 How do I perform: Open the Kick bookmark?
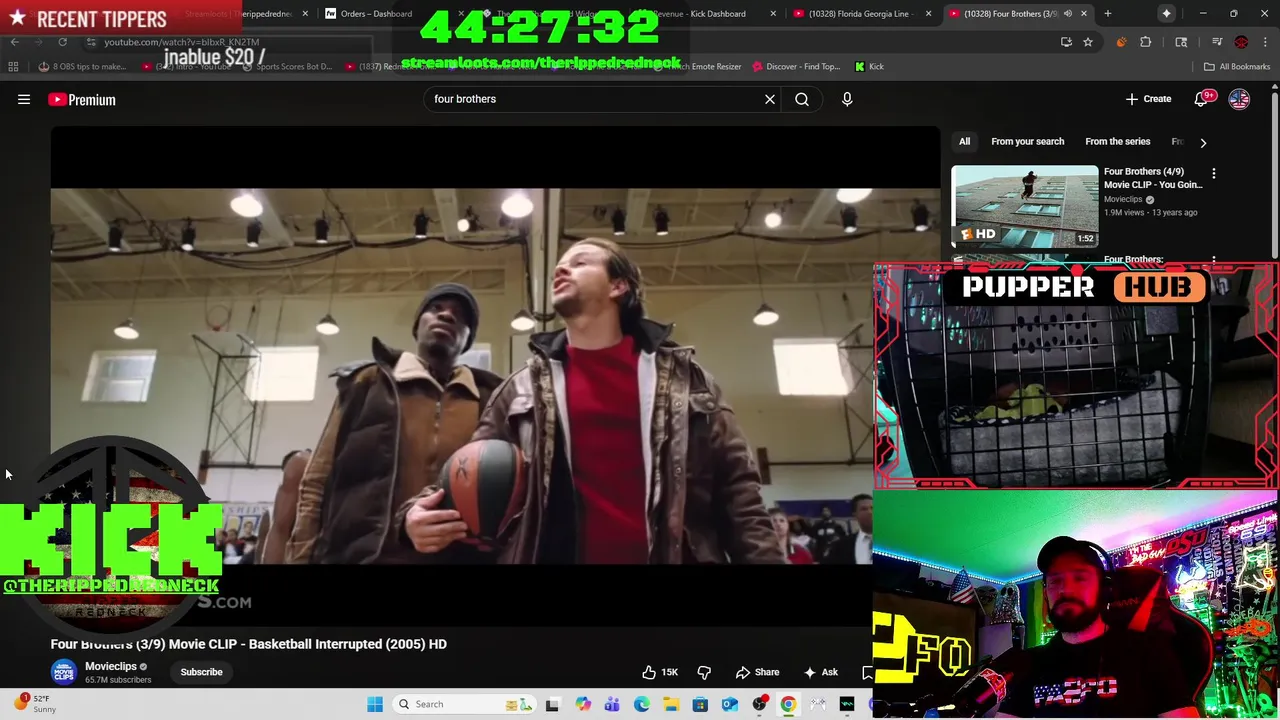tap(869, 66)
